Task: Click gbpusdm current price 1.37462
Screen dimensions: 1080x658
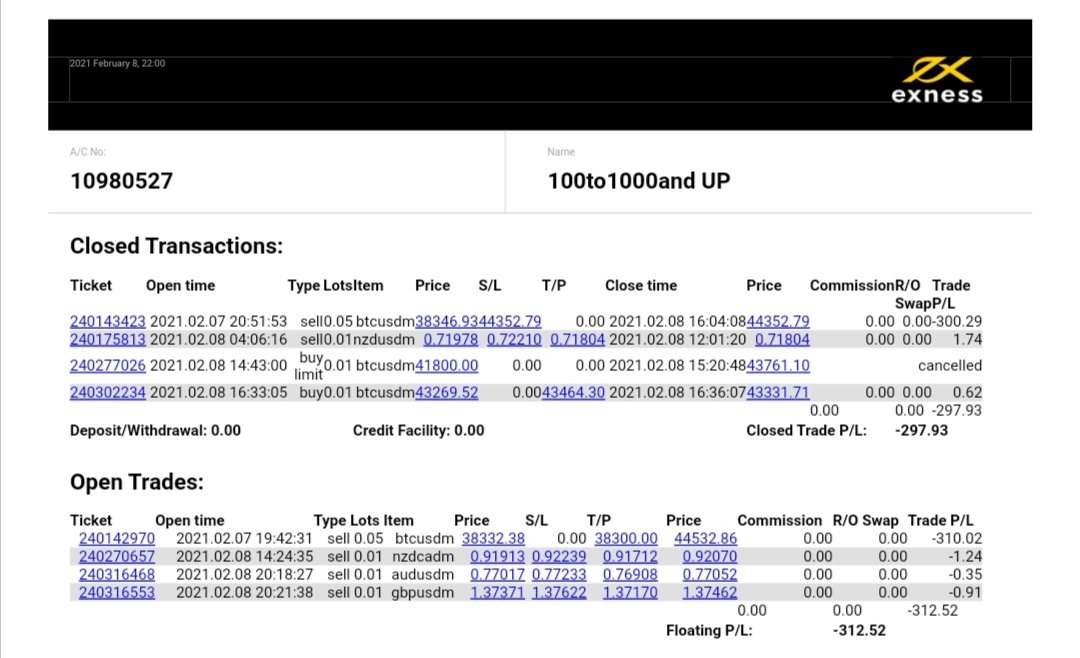Action: tap(709, 592)
